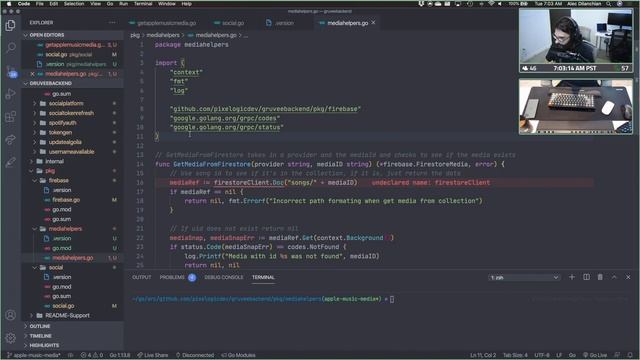Open the Output panel tab
640x360 pixels.
coord(142,277)
